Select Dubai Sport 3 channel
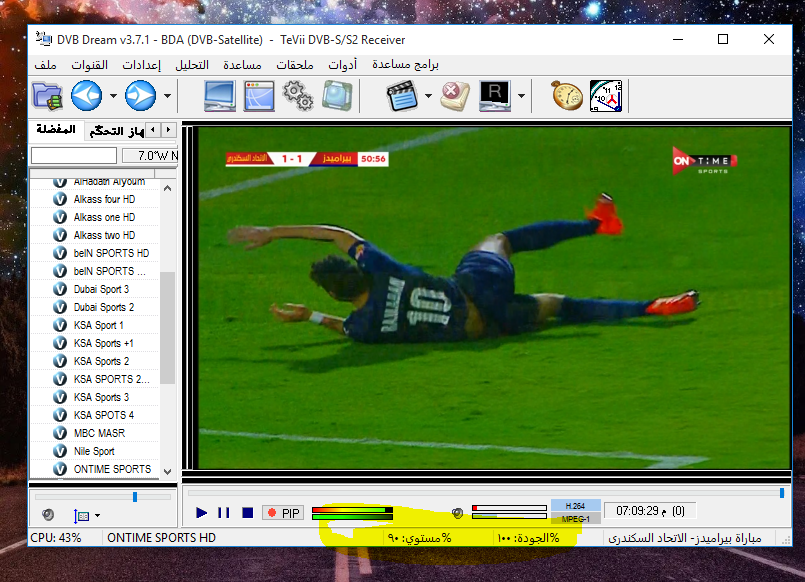This screenshot has width=805, height=582. tap(101, 289)
